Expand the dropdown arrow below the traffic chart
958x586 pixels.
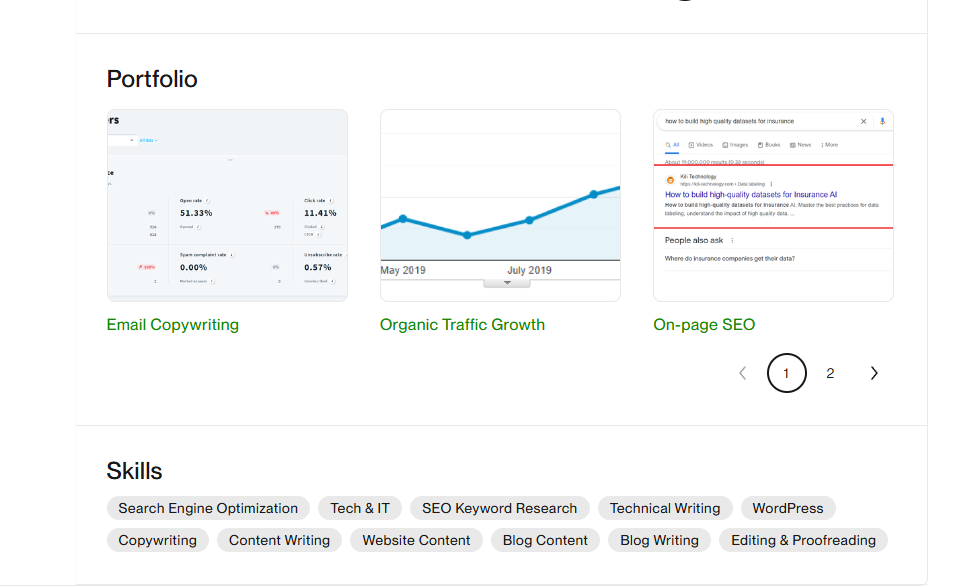coord(507,284)
